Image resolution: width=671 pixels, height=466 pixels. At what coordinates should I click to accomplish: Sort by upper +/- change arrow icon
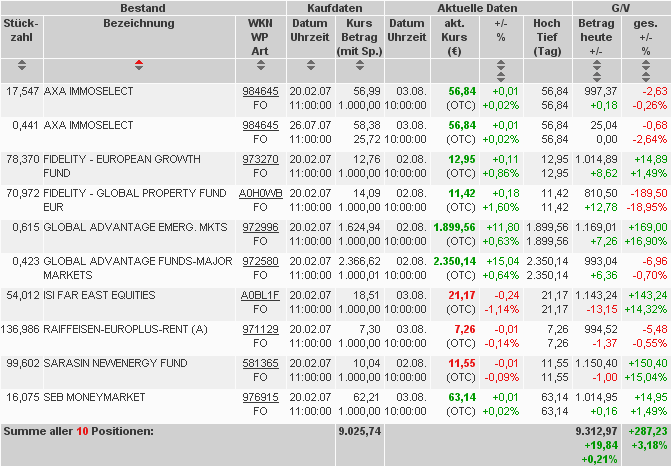pos(501,65)
